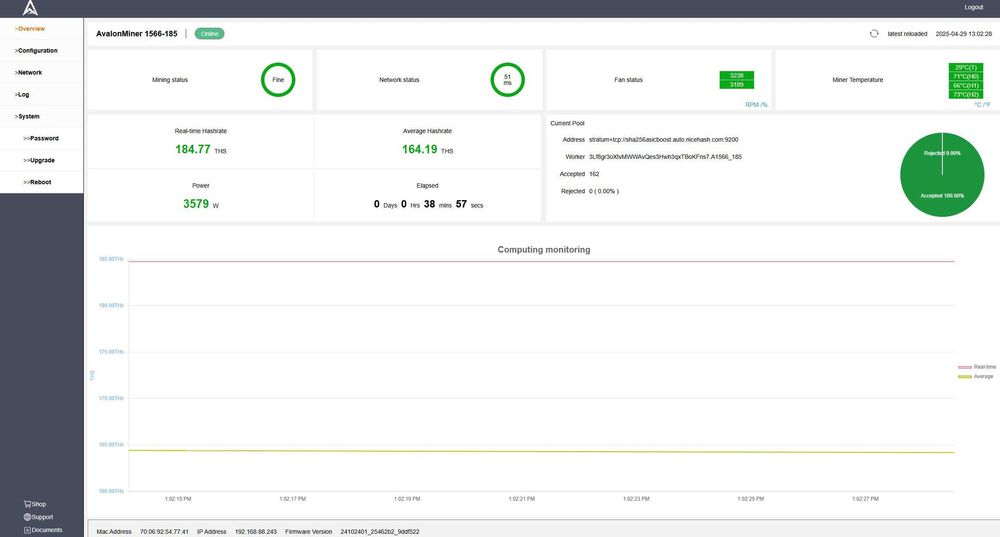
Task: Click the Computing monitoring chart title
Action: 544,249
